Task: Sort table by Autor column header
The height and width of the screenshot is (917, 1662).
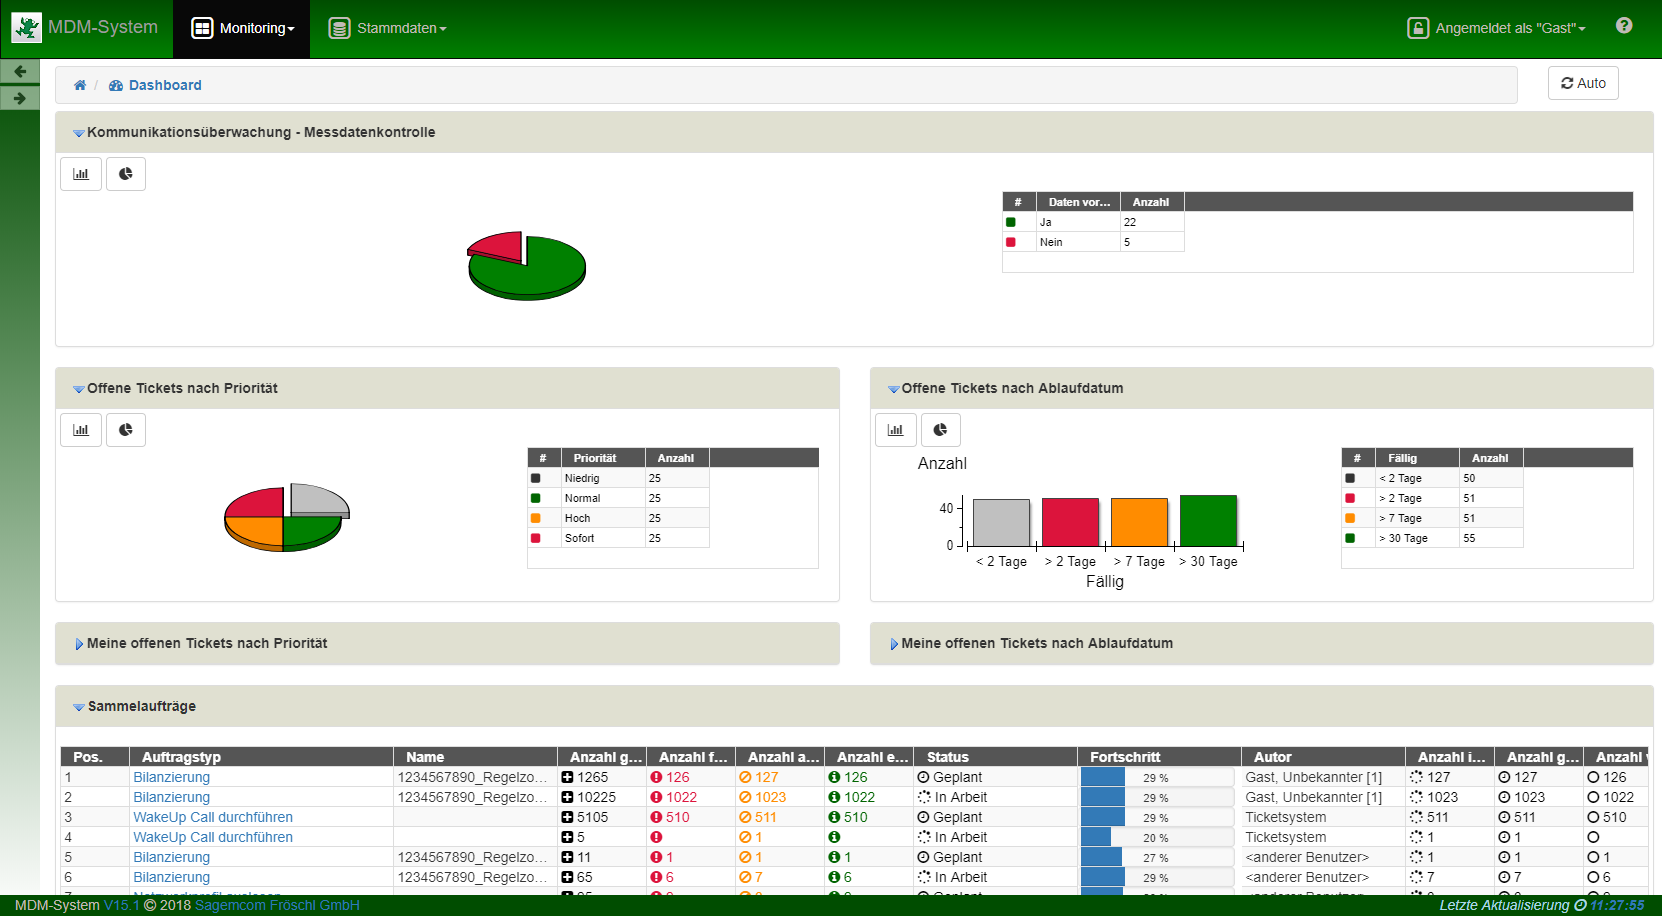Action: pos(1323,757)
